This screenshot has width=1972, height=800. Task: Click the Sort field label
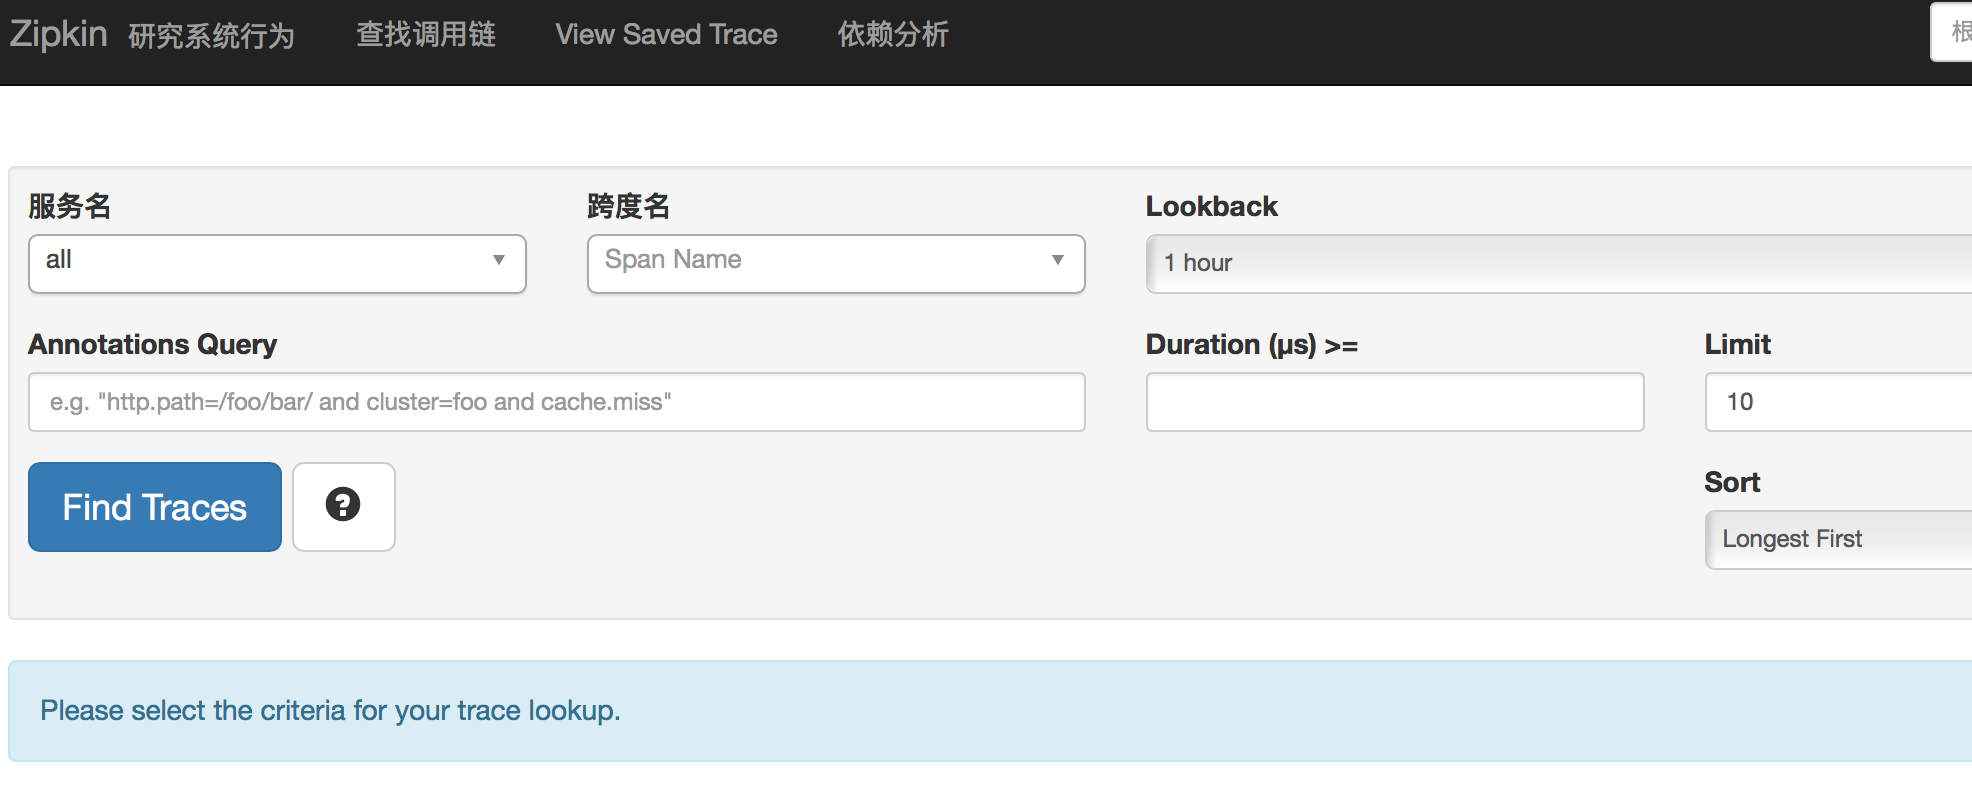click(1731, 482)
